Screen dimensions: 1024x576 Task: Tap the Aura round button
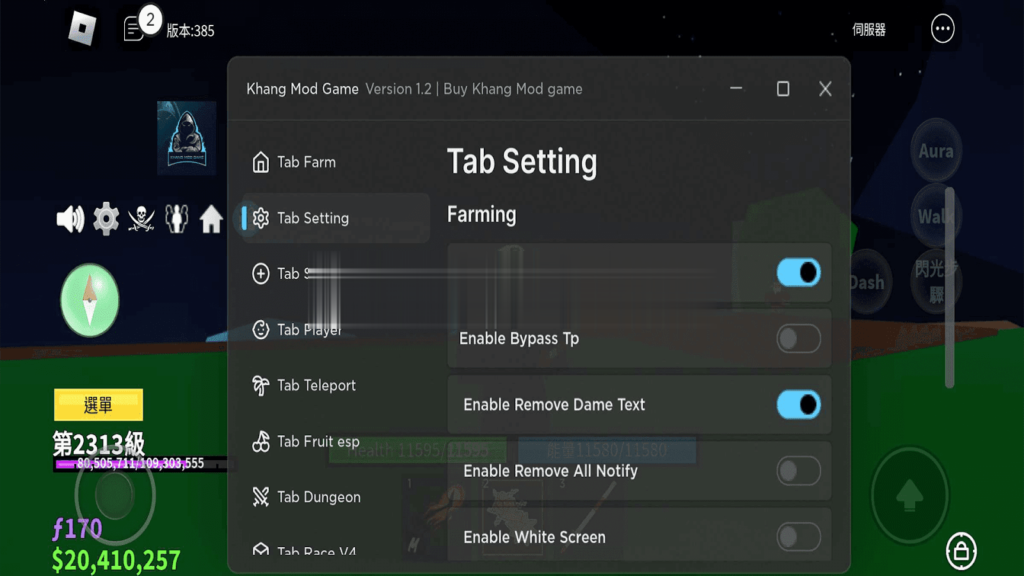pyautogui.click(x=936, y=152)
